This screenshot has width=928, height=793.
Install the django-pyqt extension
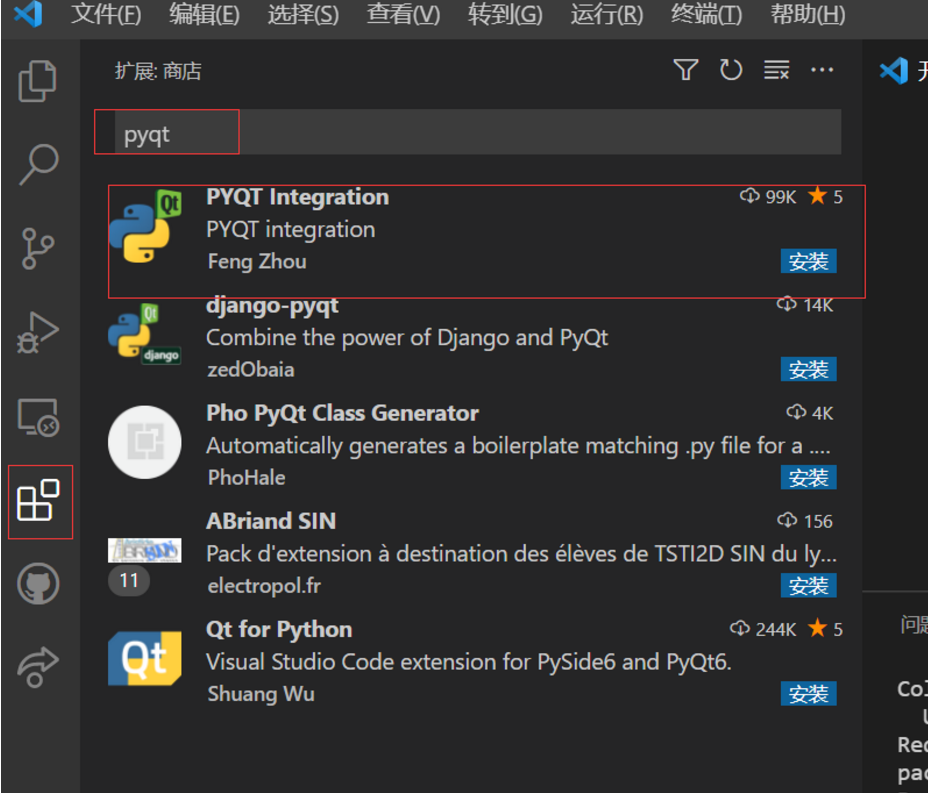click(x=808, y=369)
